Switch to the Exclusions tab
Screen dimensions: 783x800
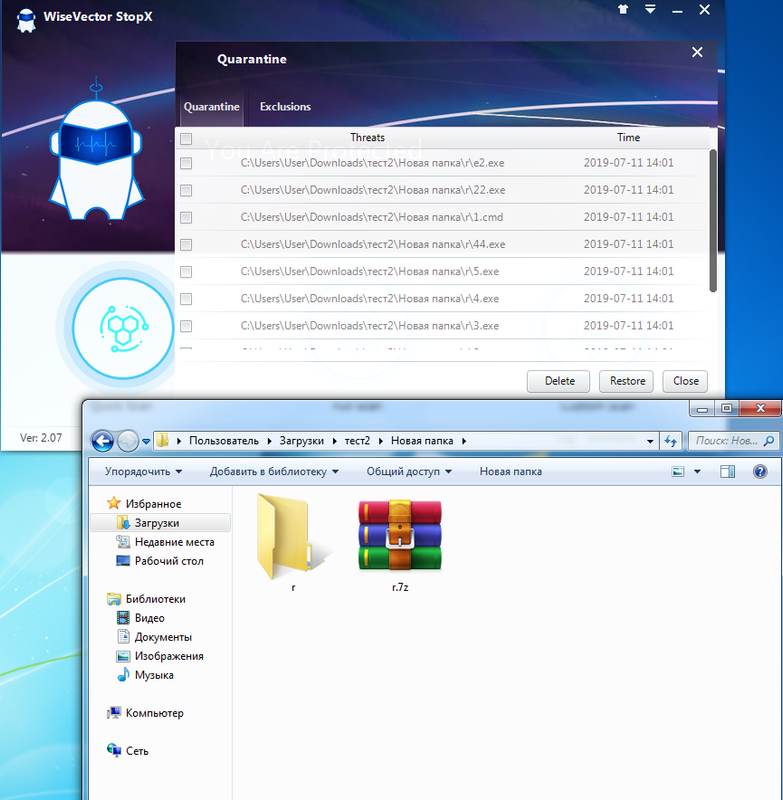pyautogui.click(x=285, y=107)
